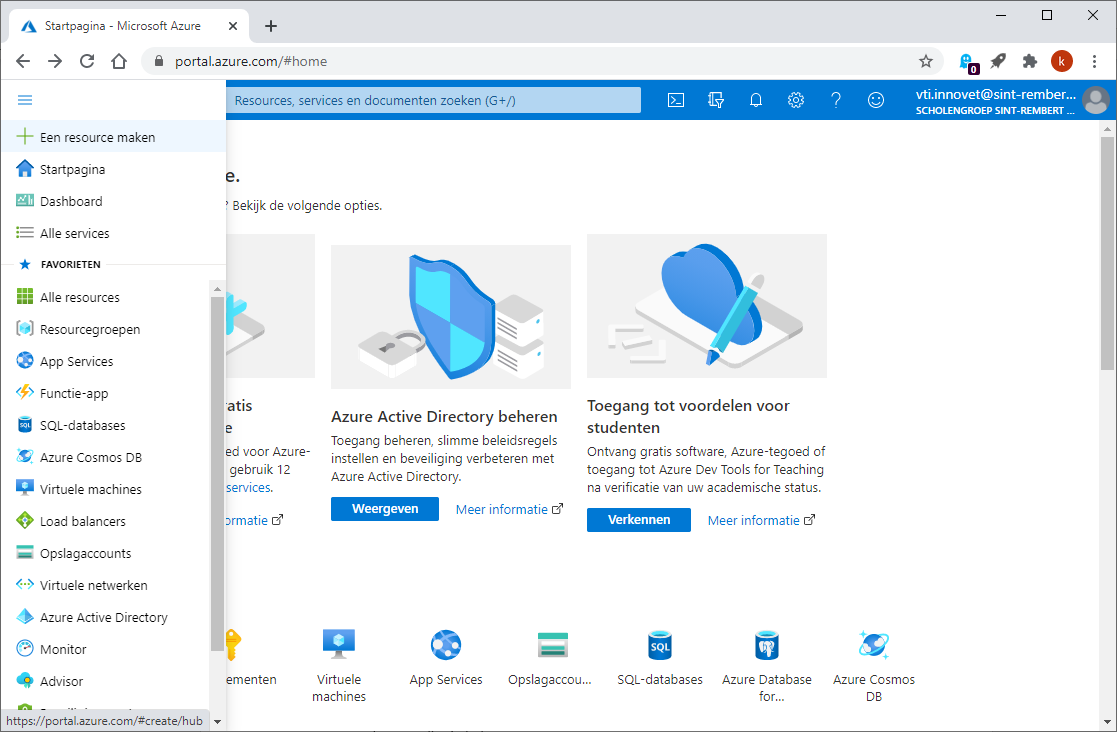Open the Help question mark menu

836,100
